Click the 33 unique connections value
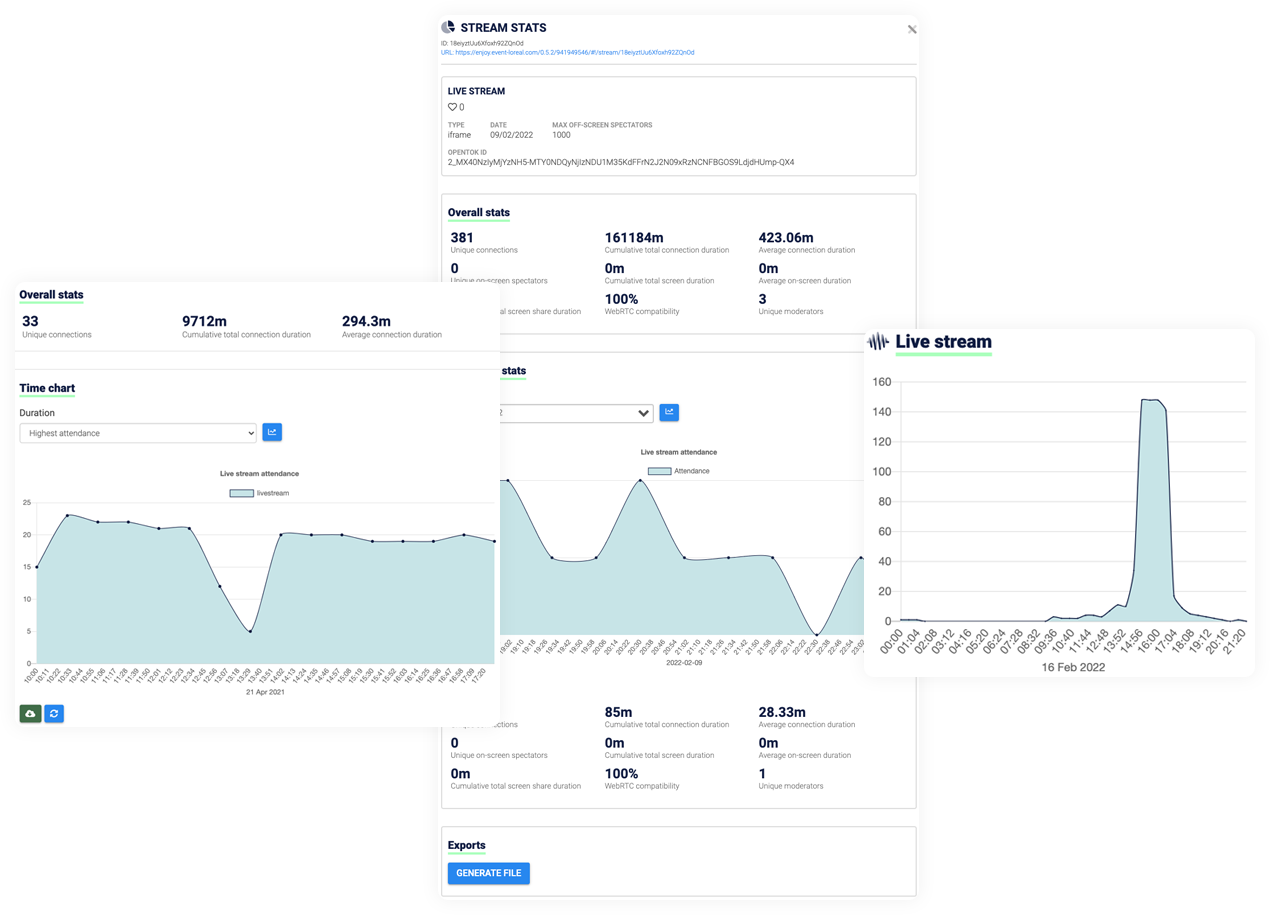Viewport: 1270px width, 915px height. [30, 321]
